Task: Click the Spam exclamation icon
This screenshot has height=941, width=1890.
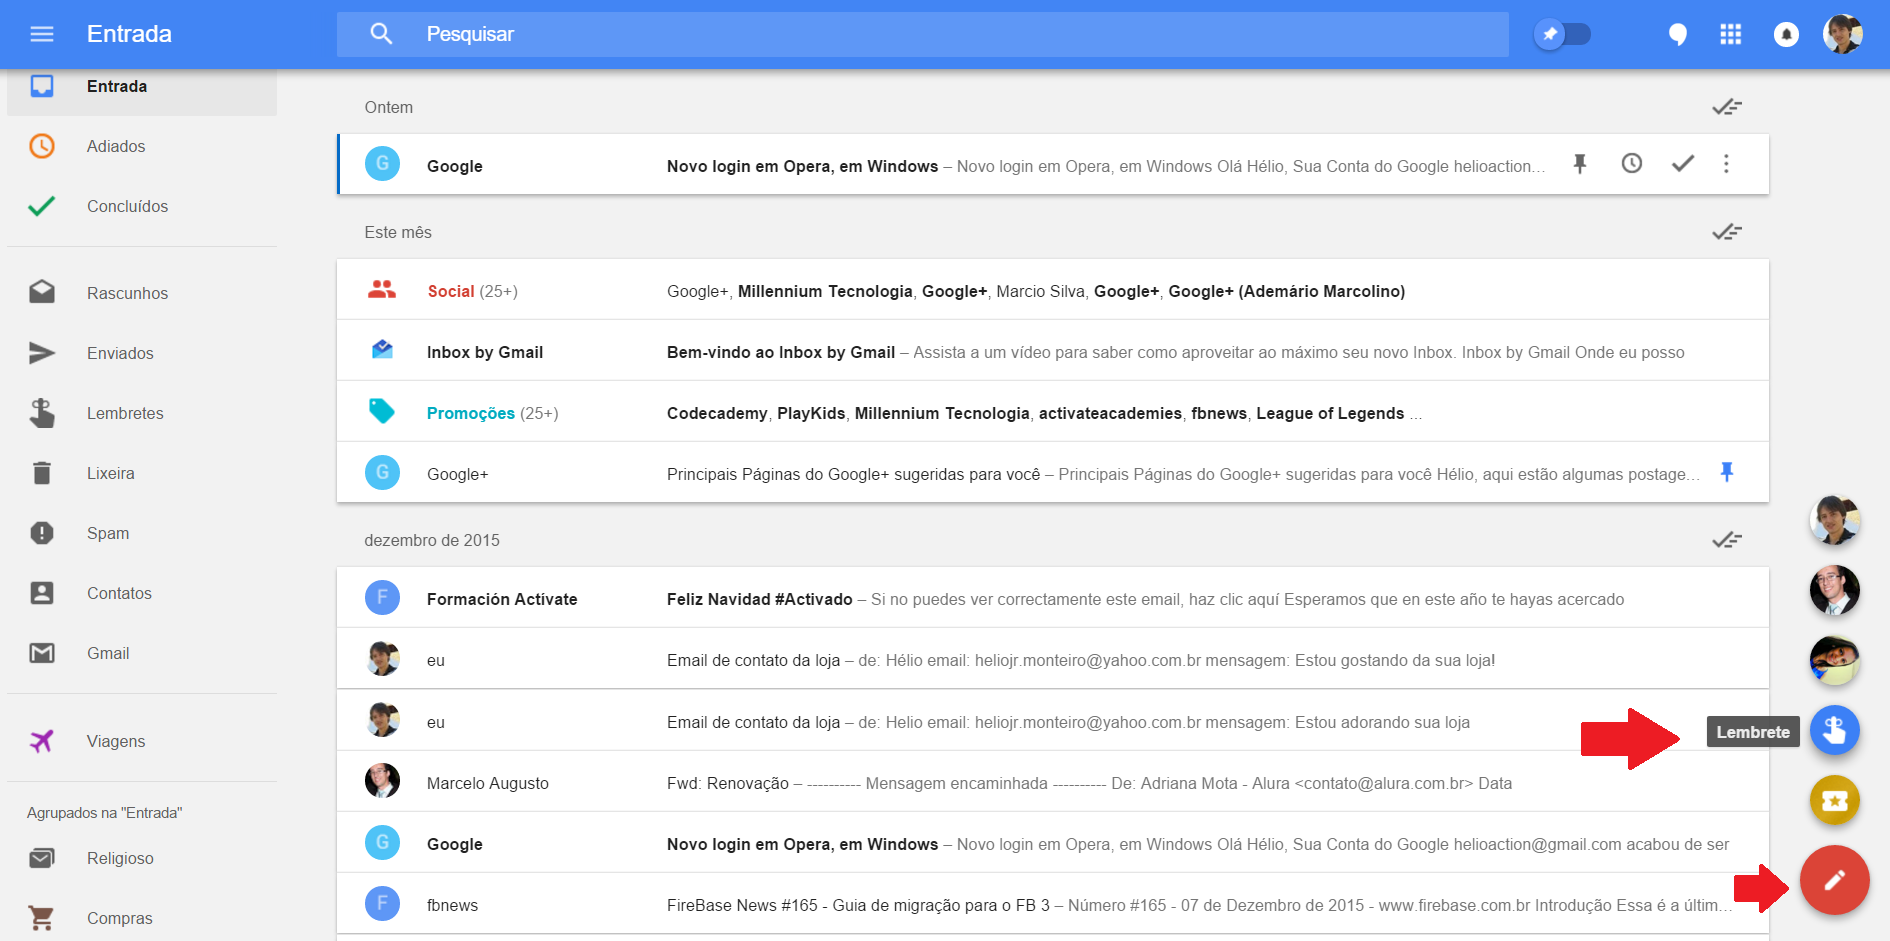Action: pos(42,533)
